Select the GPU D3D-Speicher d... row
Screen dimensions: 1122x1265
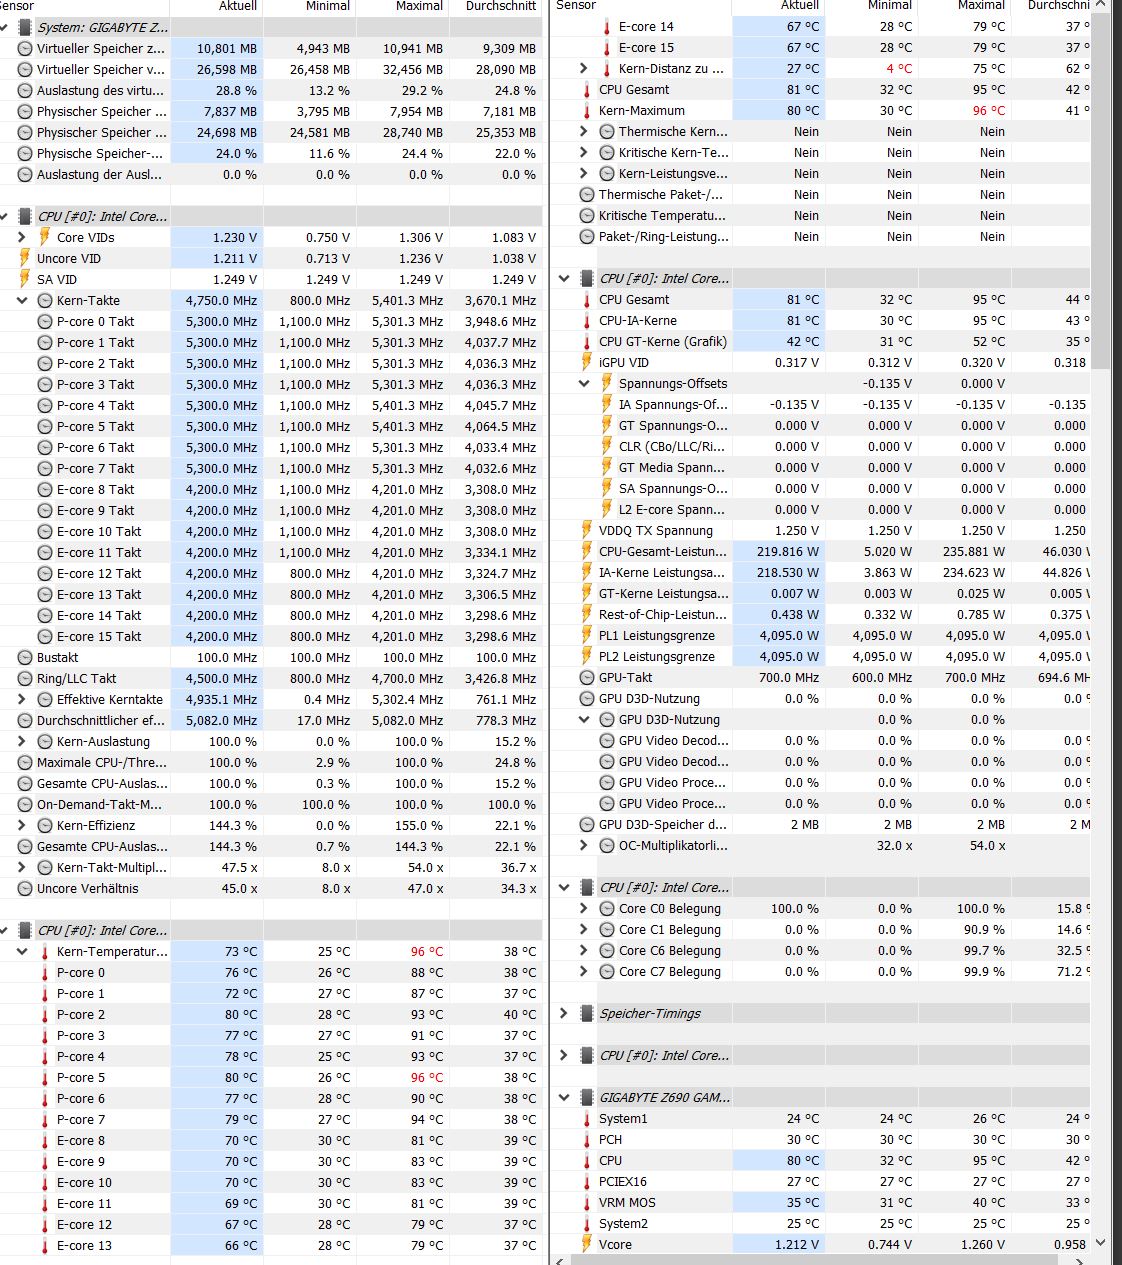click(x=821, y=824)
